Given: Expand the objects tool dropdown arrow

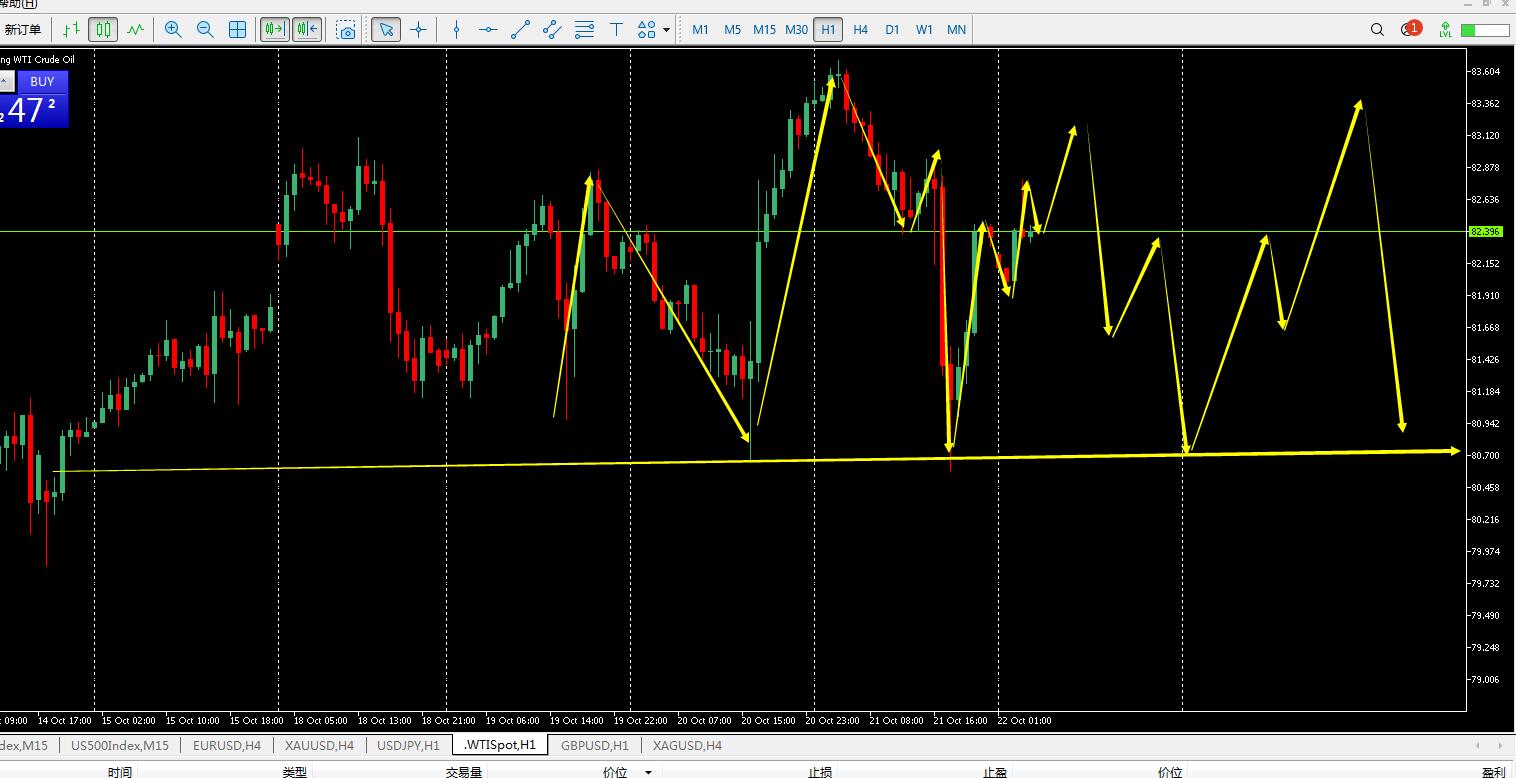Looking at the screenshot, I should point(667,30).
